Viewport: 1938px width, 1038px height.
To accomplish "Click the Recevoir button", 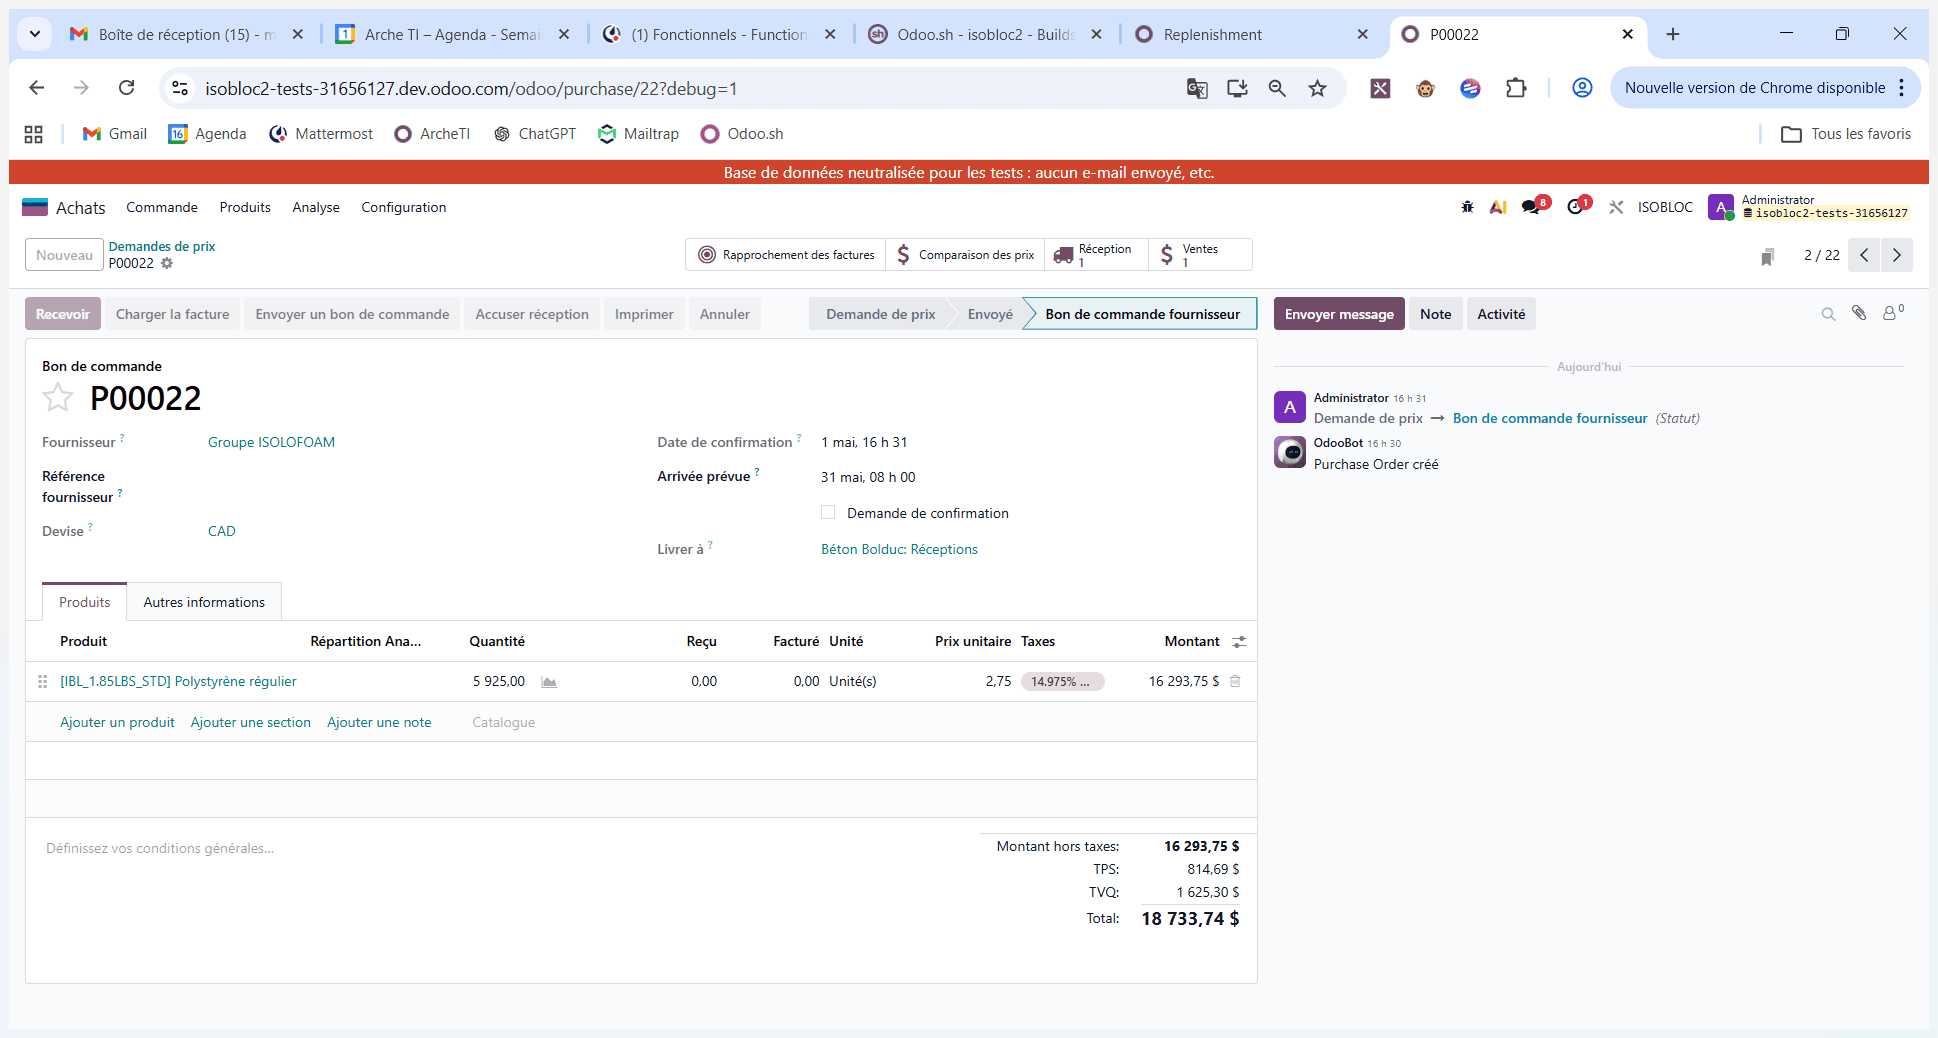I will 63,314.
